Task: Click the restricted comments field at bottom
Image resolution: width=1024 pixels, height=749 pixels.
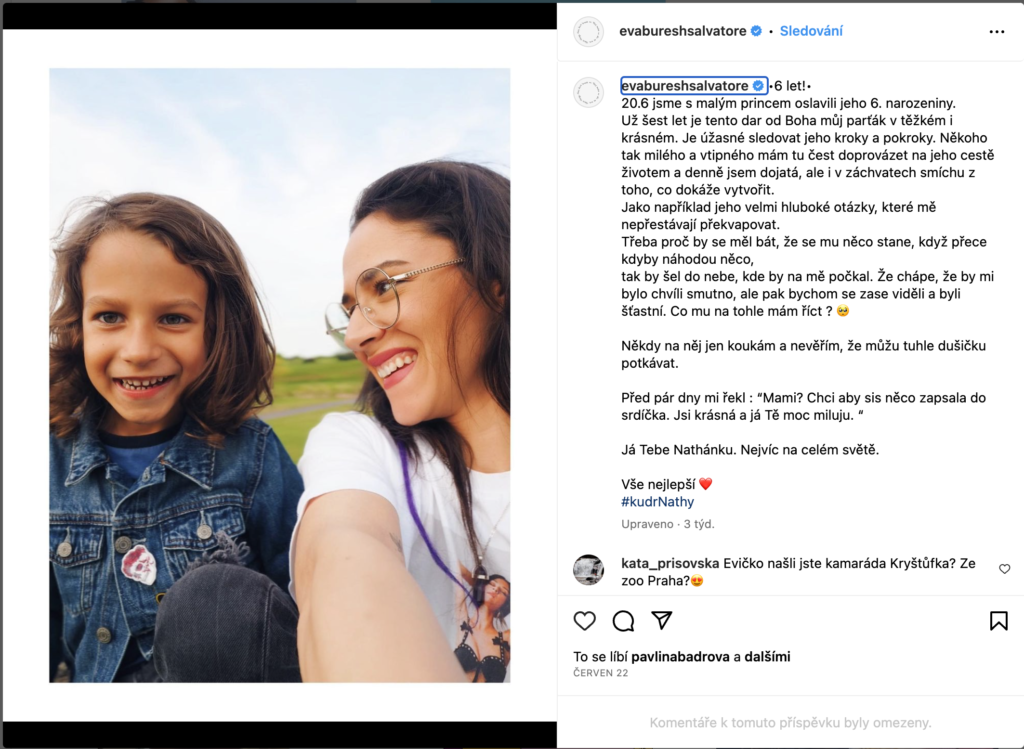Action: coord(790,722)
